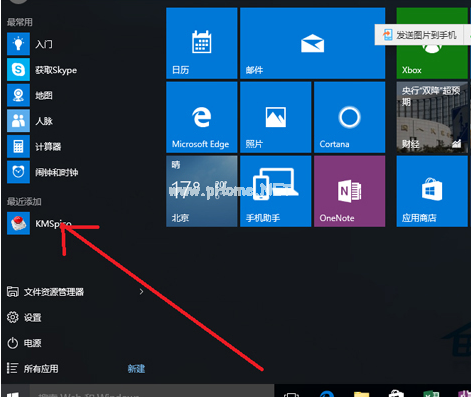
Task: Open the 人脉 (People) app
Action: (30, 121)
